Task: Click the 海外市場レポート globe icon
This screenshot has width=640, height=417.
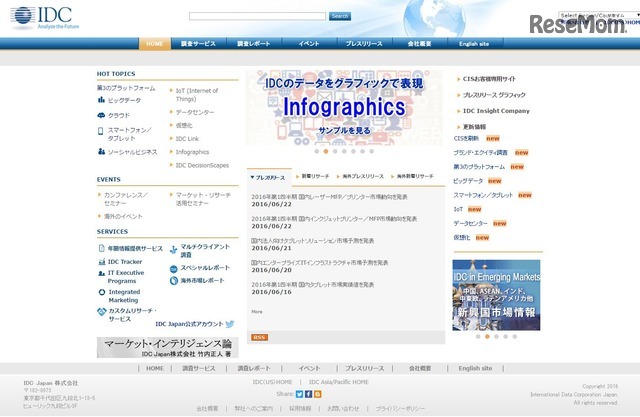Action: [173, 281]
